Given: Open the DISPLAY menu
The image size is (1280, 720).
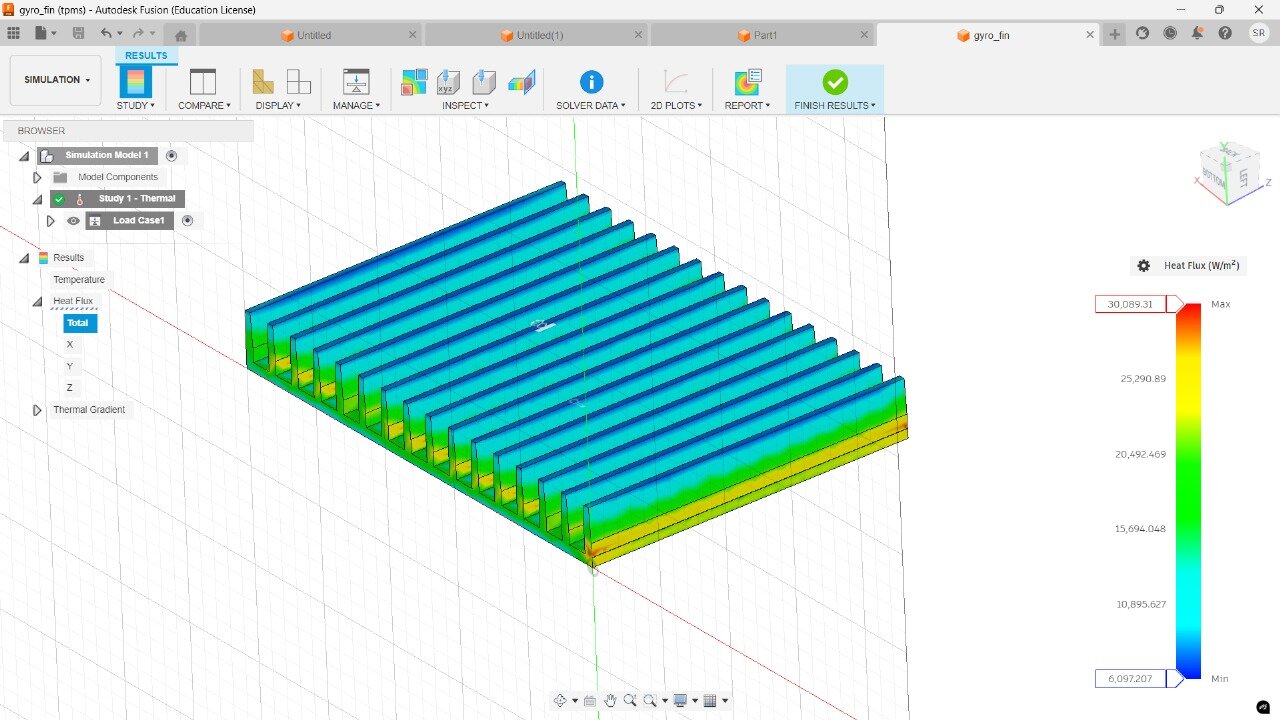Looking at the screenshot, I should coord(278,105).
